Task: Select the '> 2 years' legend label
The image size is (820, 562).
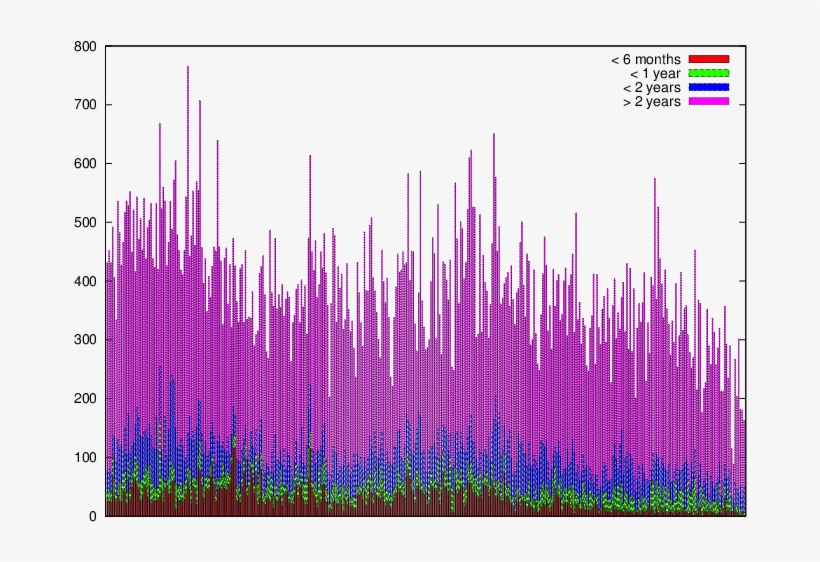Action: pyautogui.click(x=650, y=101)
